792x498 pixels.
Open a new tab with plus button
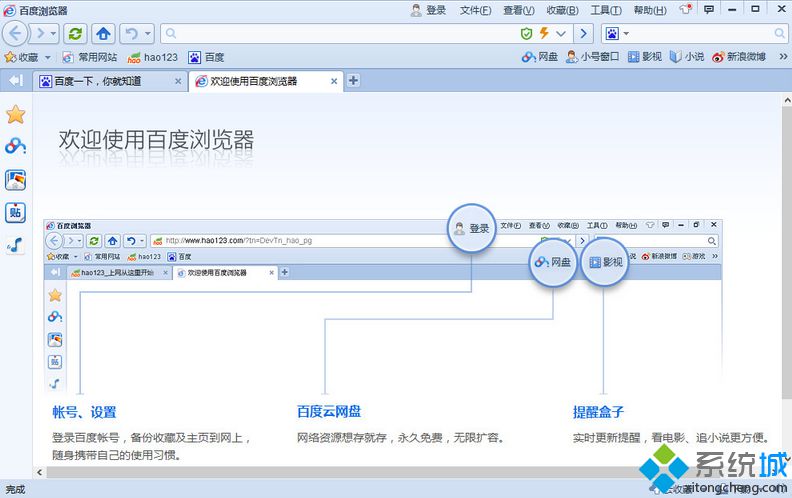tap(353, 81)
